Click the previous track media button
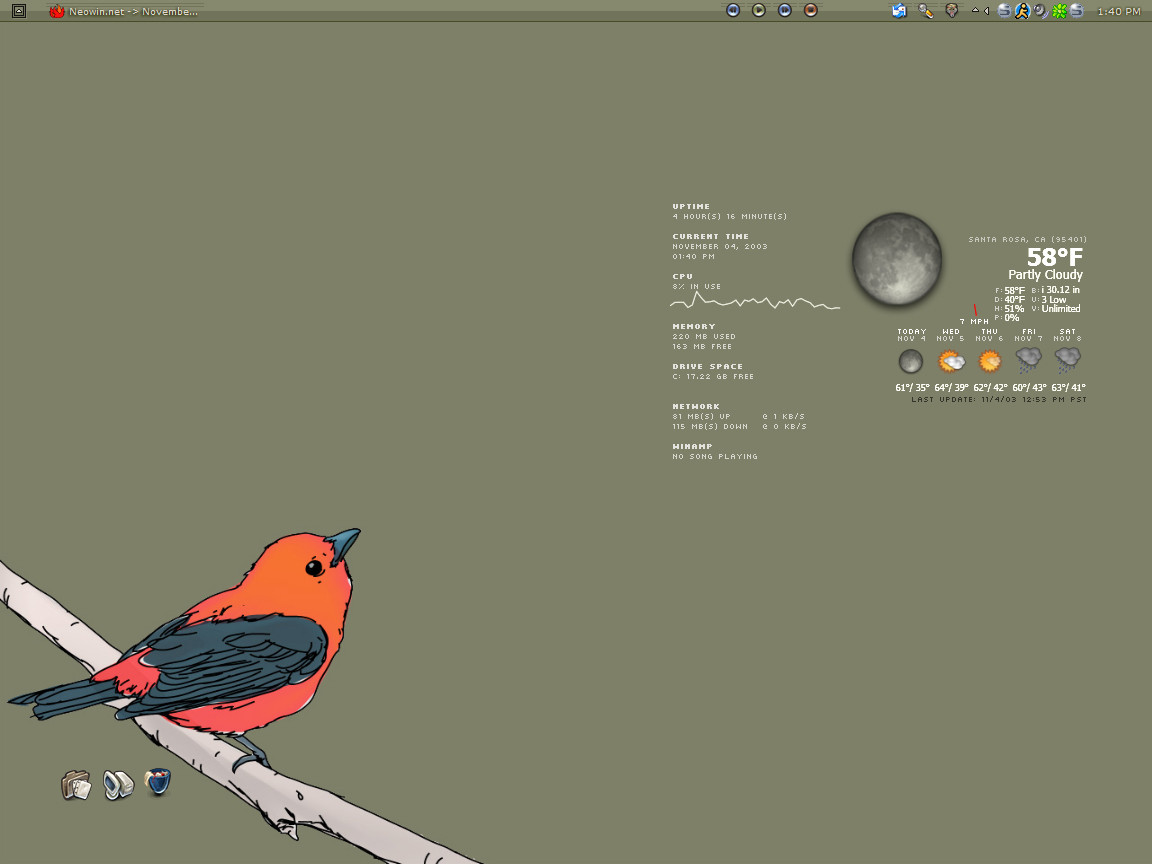 [x=732, y=10]
